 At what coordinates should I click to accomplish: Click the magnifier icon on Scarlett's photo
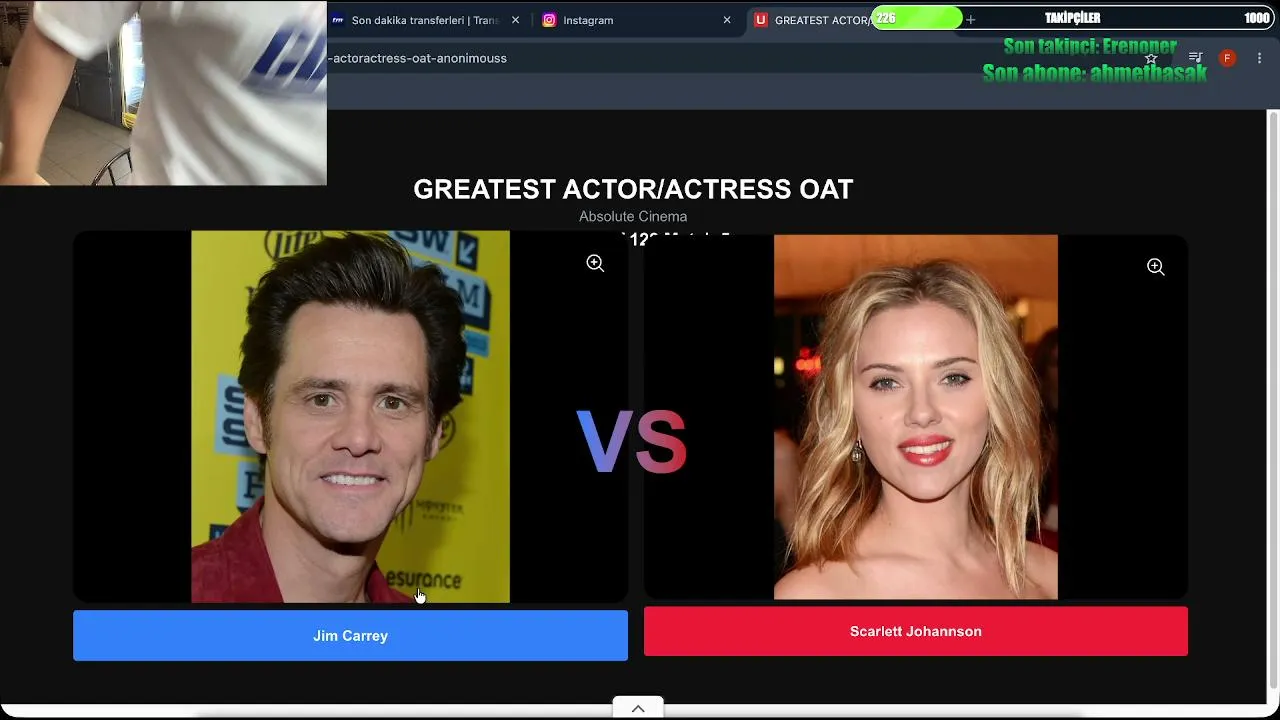pos(1155,267)
